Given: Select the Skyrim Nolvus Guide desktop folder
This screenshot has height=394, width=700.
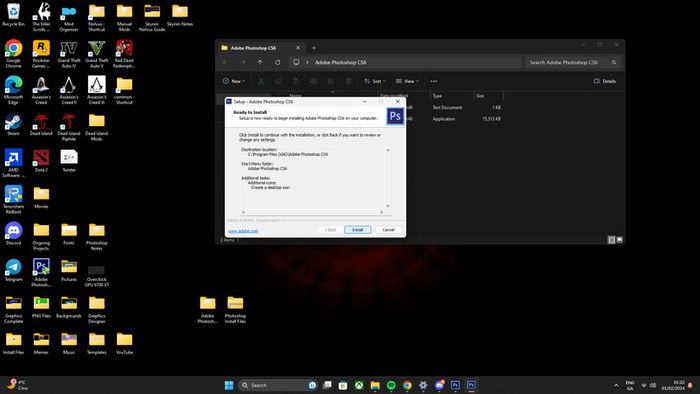Looking at the screenshot, I should [x=152, y=17].
